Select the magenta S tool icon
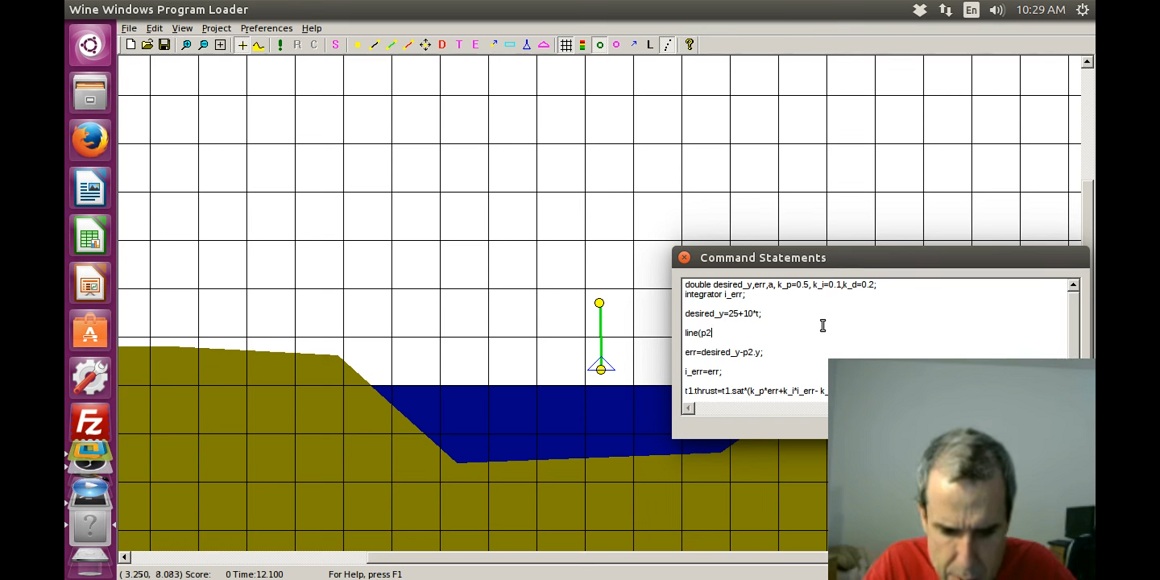The height and width of the screenshot is (580, 1160). tap(335, 45)
